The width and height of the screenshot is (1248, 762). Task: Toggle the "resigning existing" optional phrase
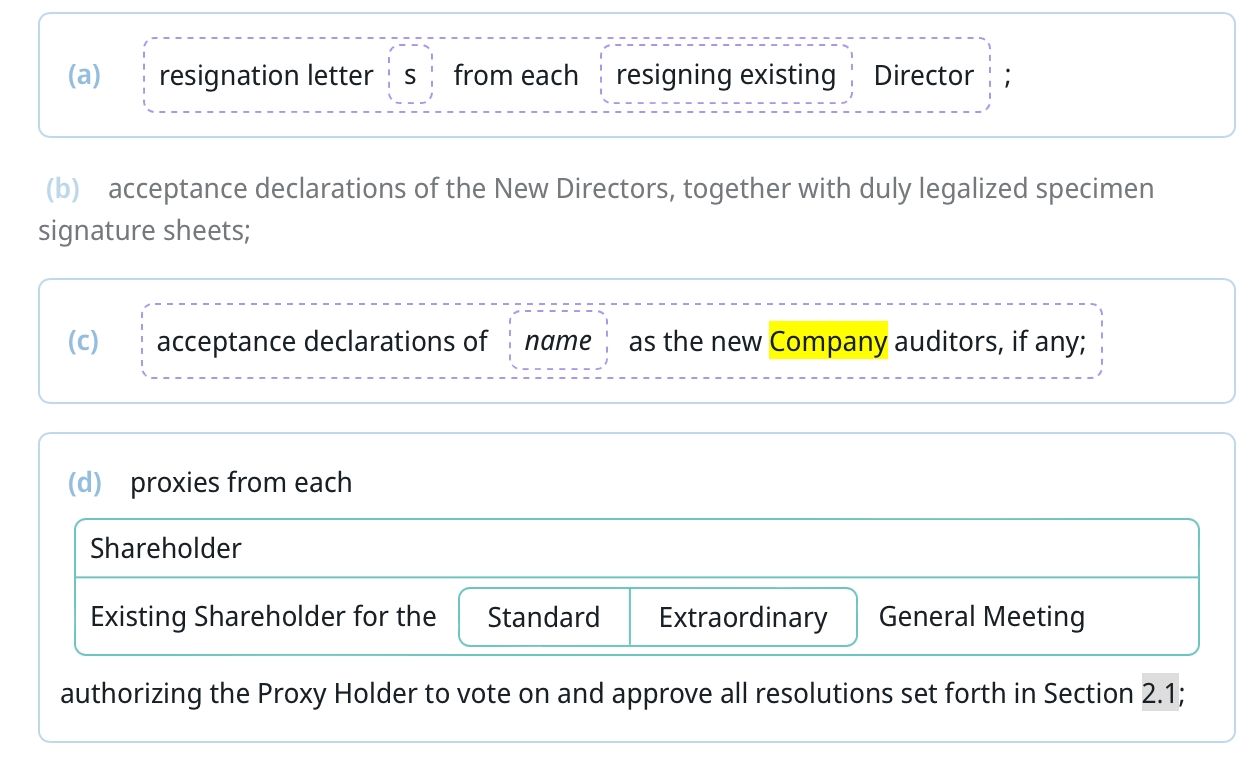[726, 75]
